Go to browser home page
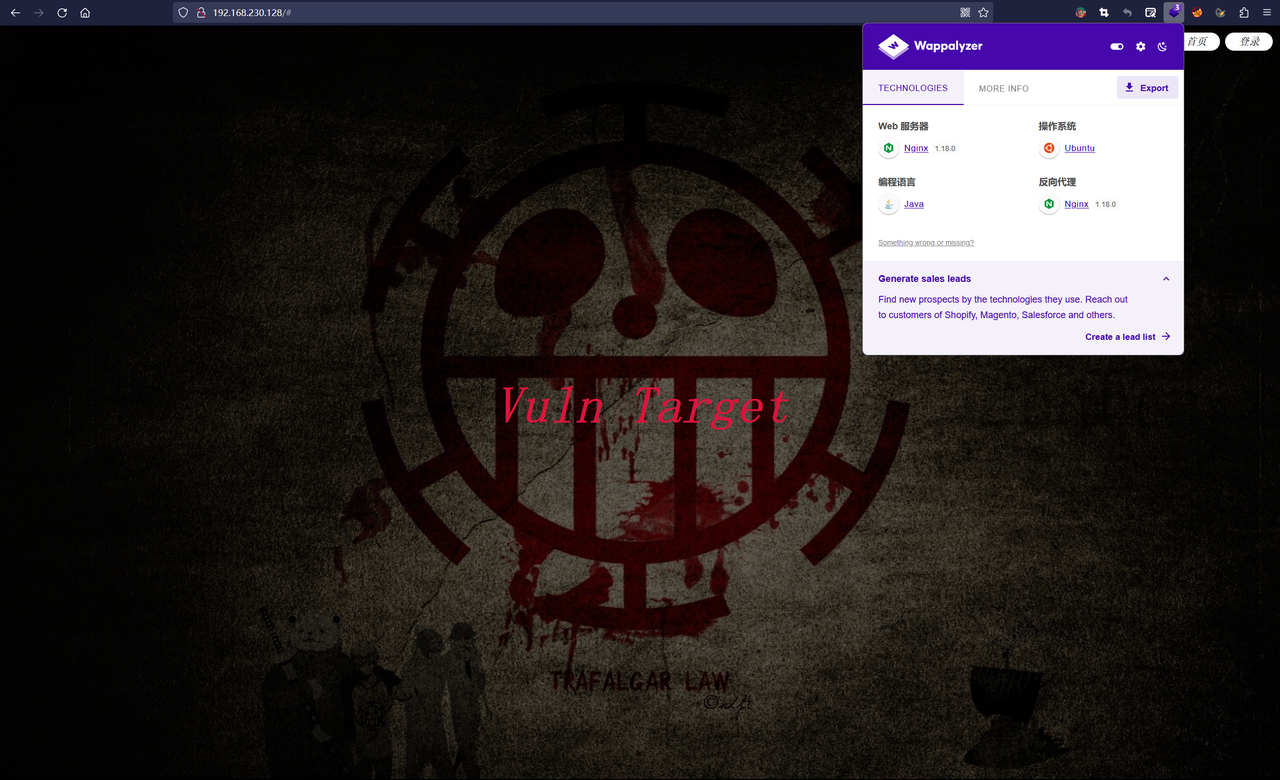 (85, 13)
